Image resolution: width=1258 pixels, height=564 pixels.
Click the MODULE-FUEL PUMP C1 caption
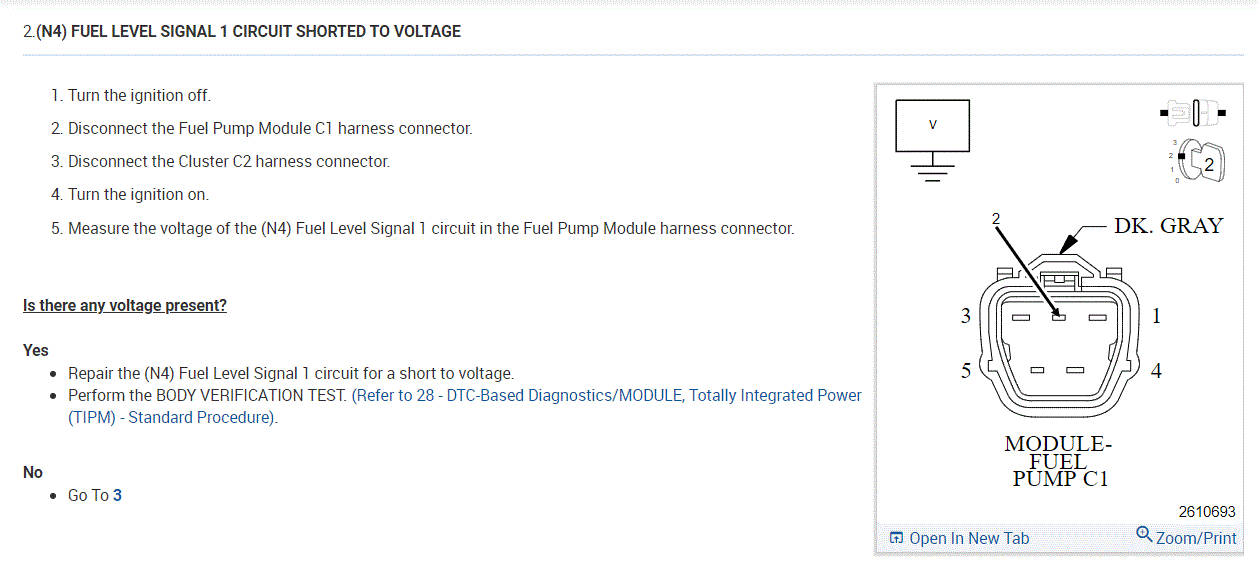click(x=1059, y=461)
